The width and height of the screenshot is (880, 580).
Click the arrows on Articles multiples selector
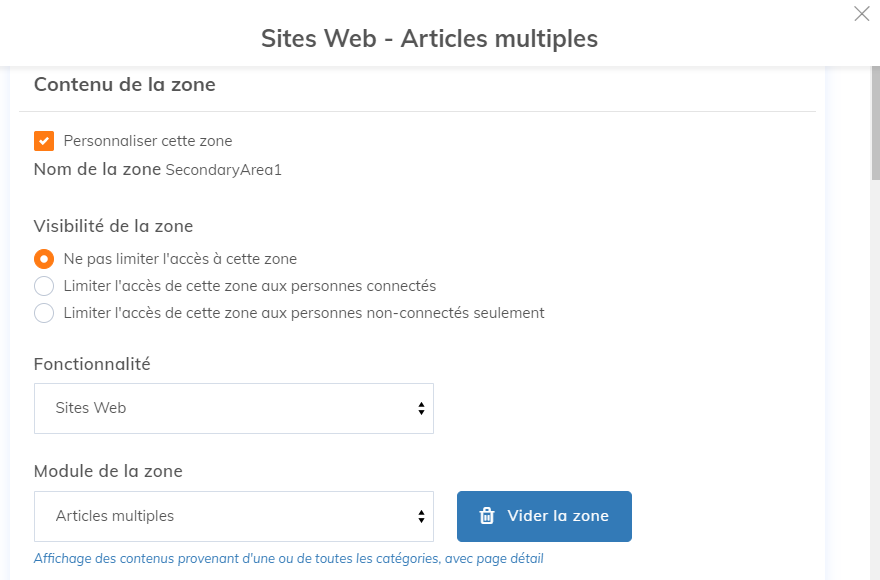pos(423,516)
